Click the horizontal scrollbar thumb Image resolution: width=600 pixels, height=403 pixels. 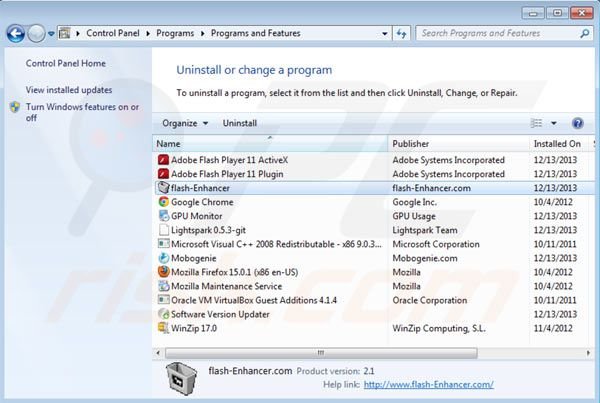coord(321,352)
